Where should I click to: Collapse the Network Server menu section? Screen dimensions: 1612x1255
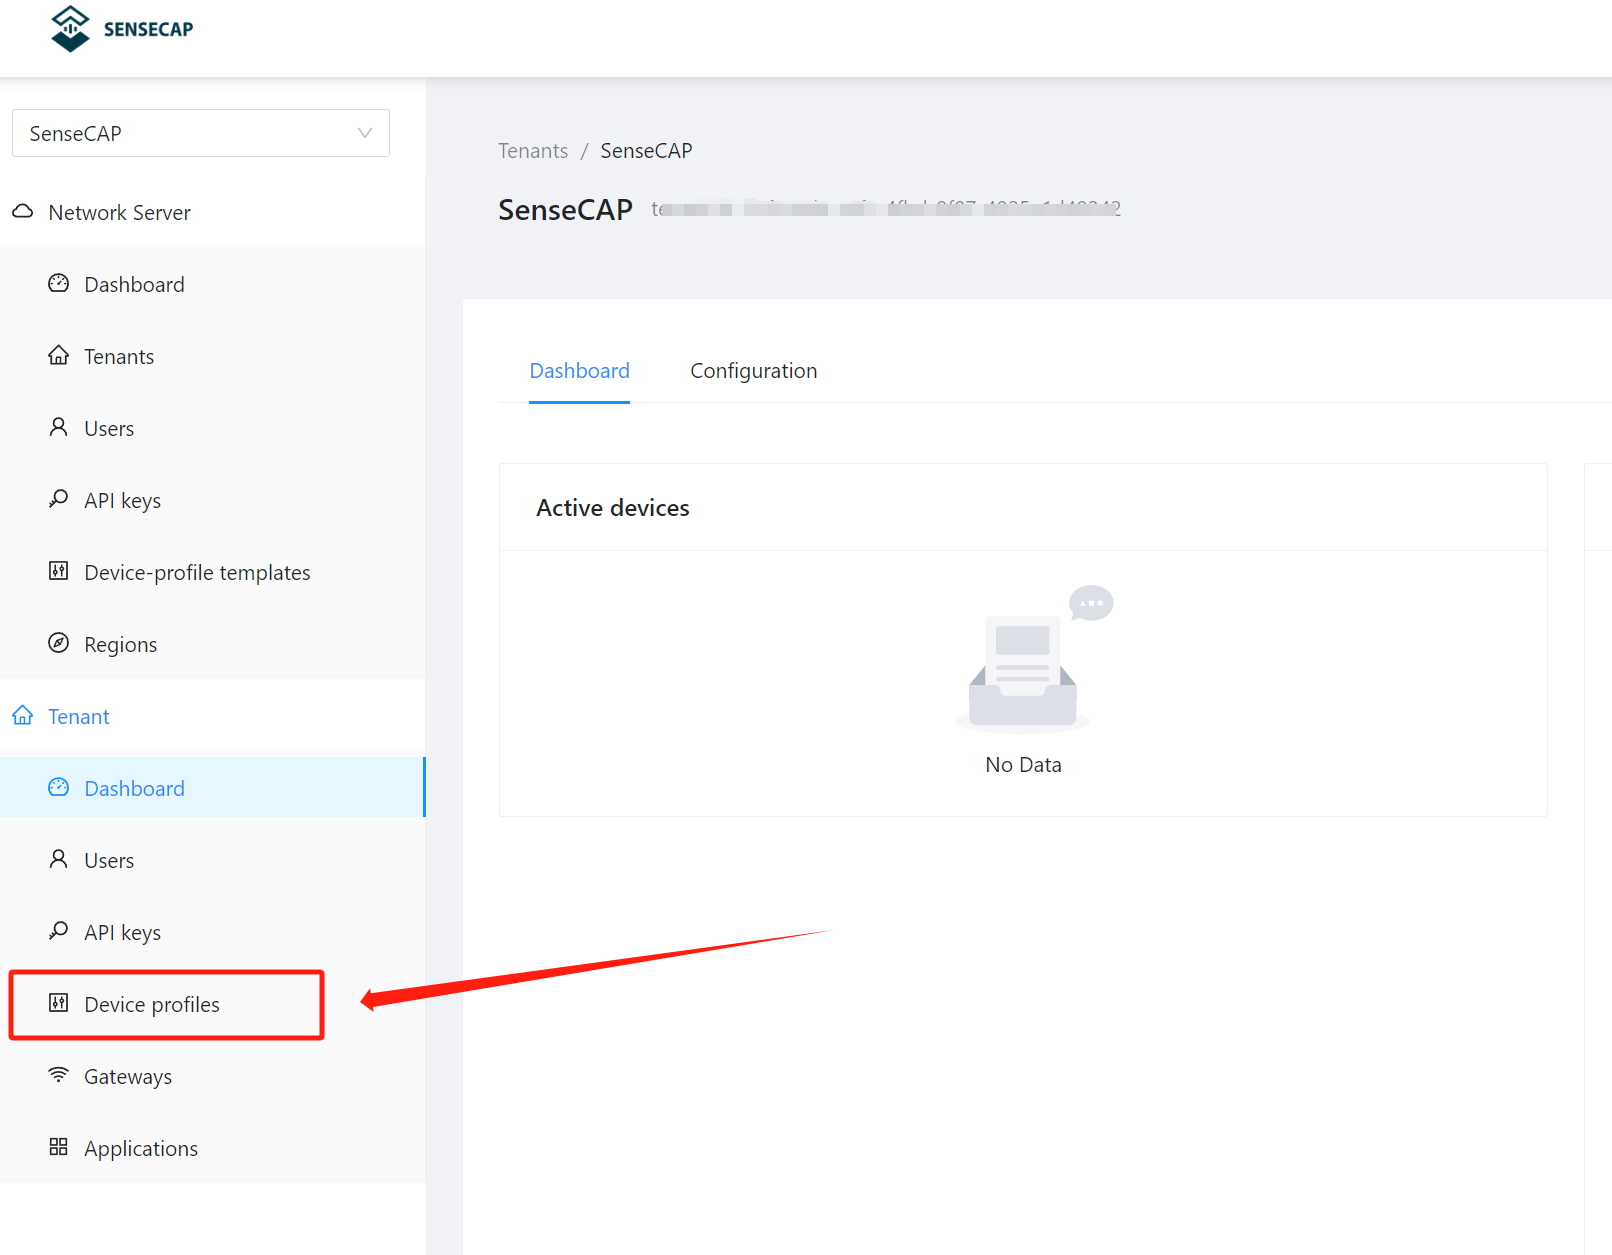(212, 212)
